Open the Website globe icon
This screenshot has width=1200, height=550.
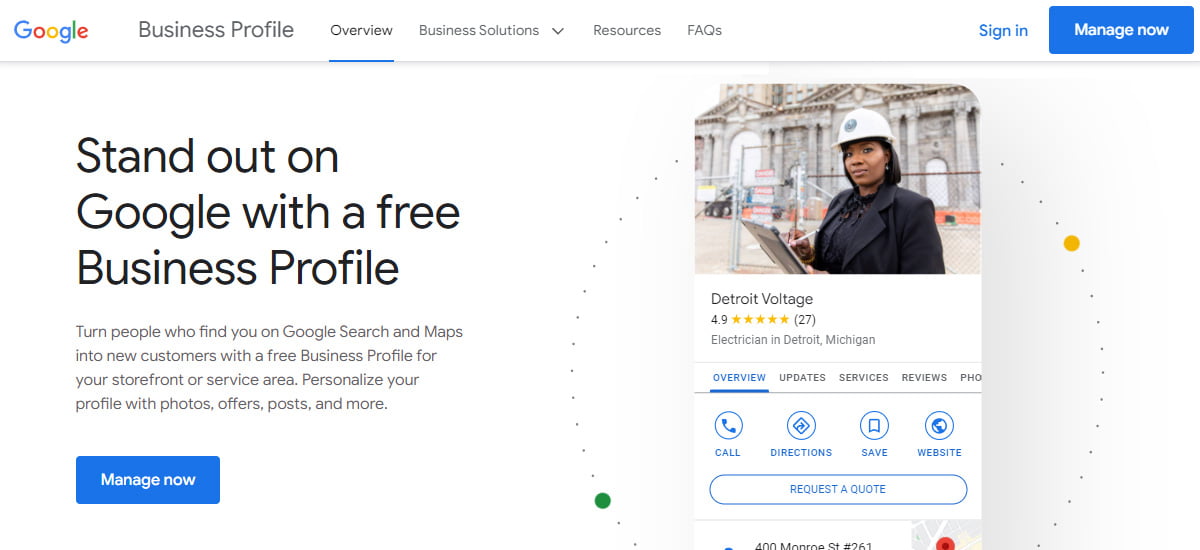tap(939, 426)
